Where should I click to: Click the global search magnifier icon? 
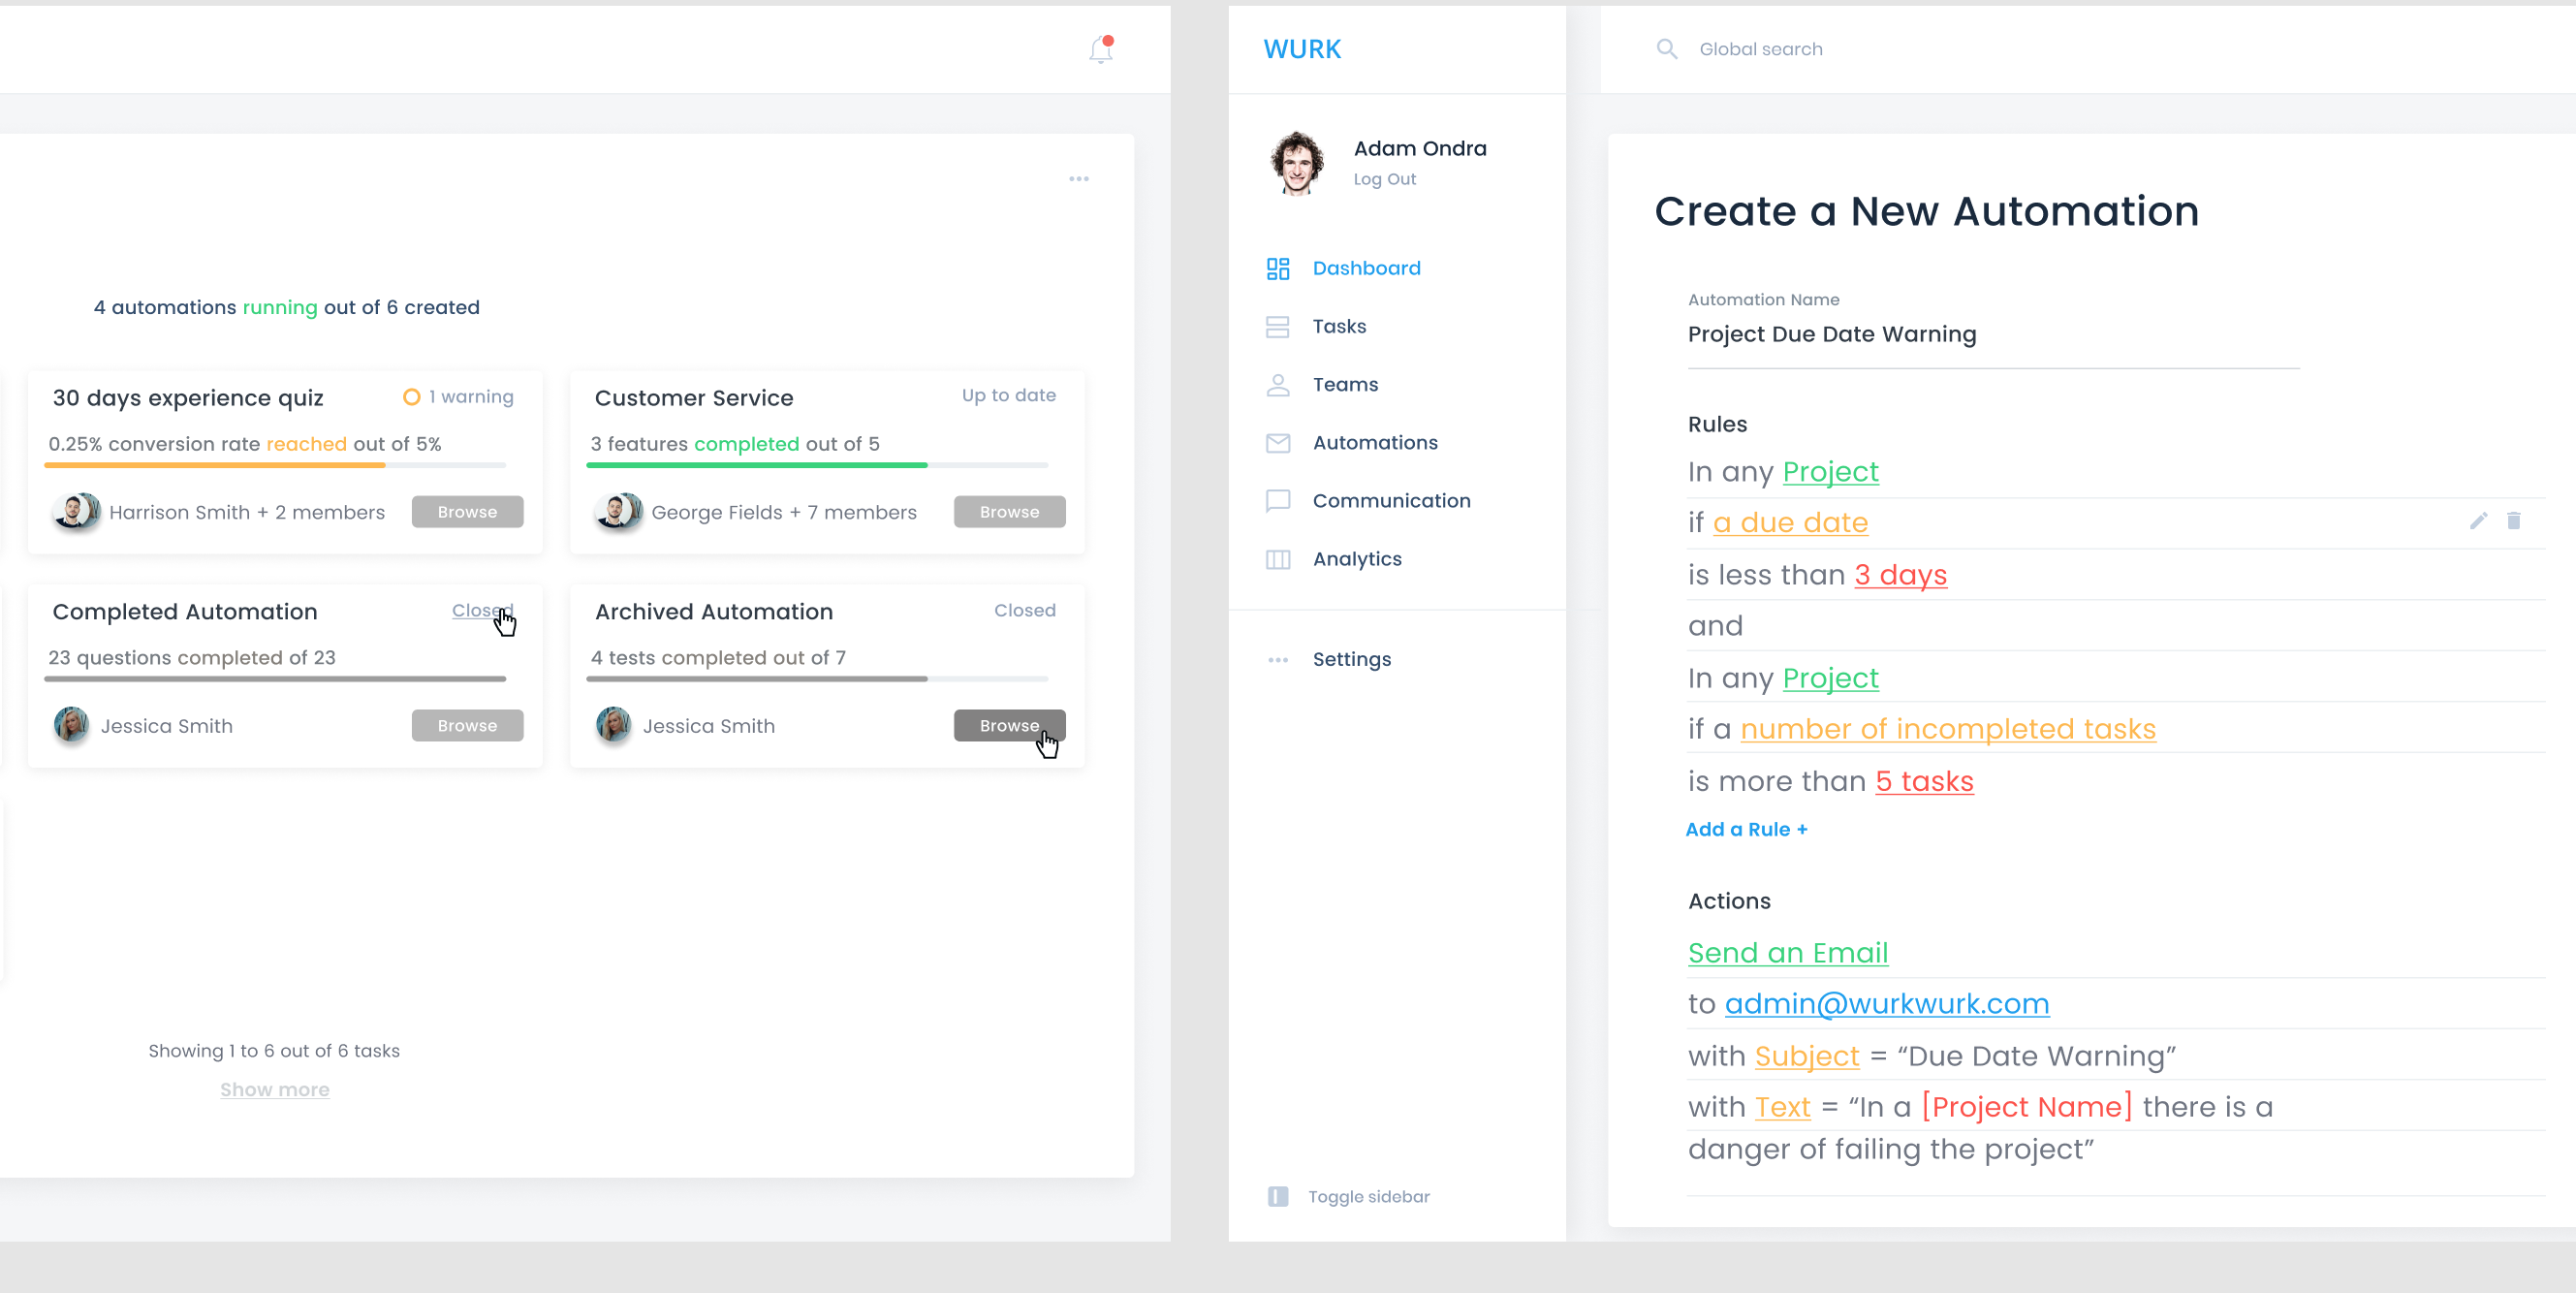[x=1666, y=49]
